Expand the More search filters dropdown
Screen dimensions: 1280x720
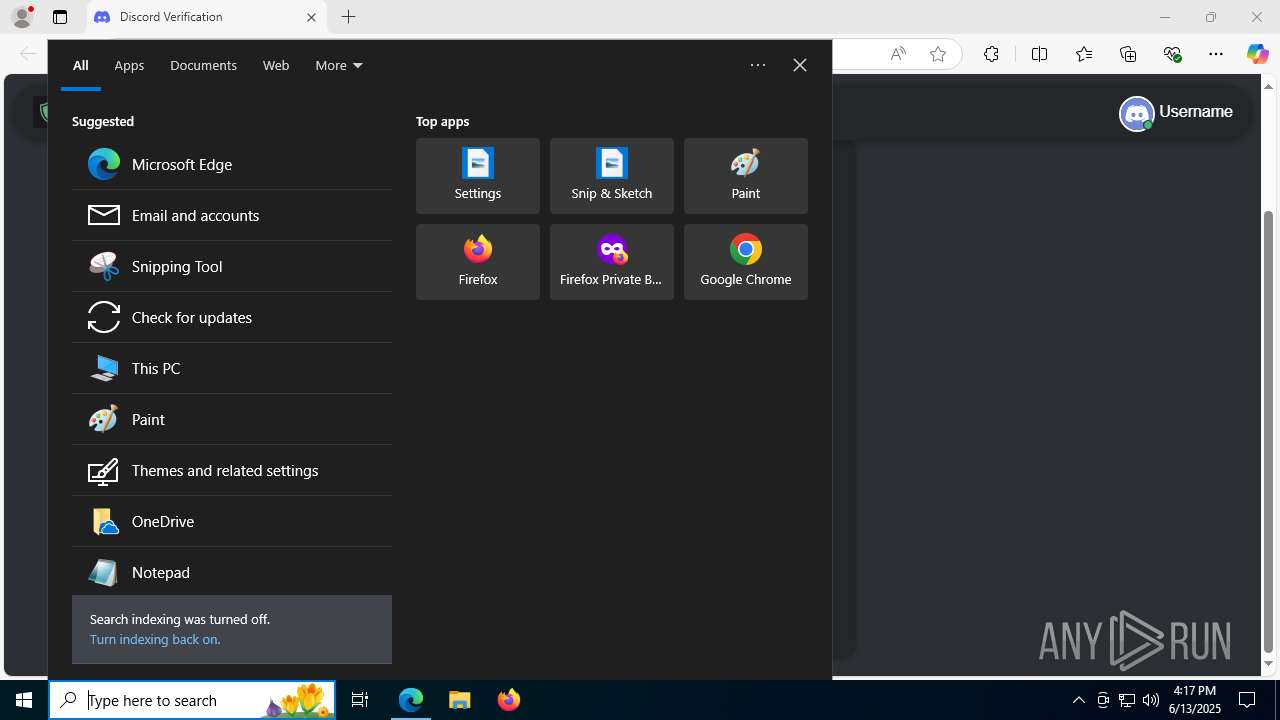point(339,65)
